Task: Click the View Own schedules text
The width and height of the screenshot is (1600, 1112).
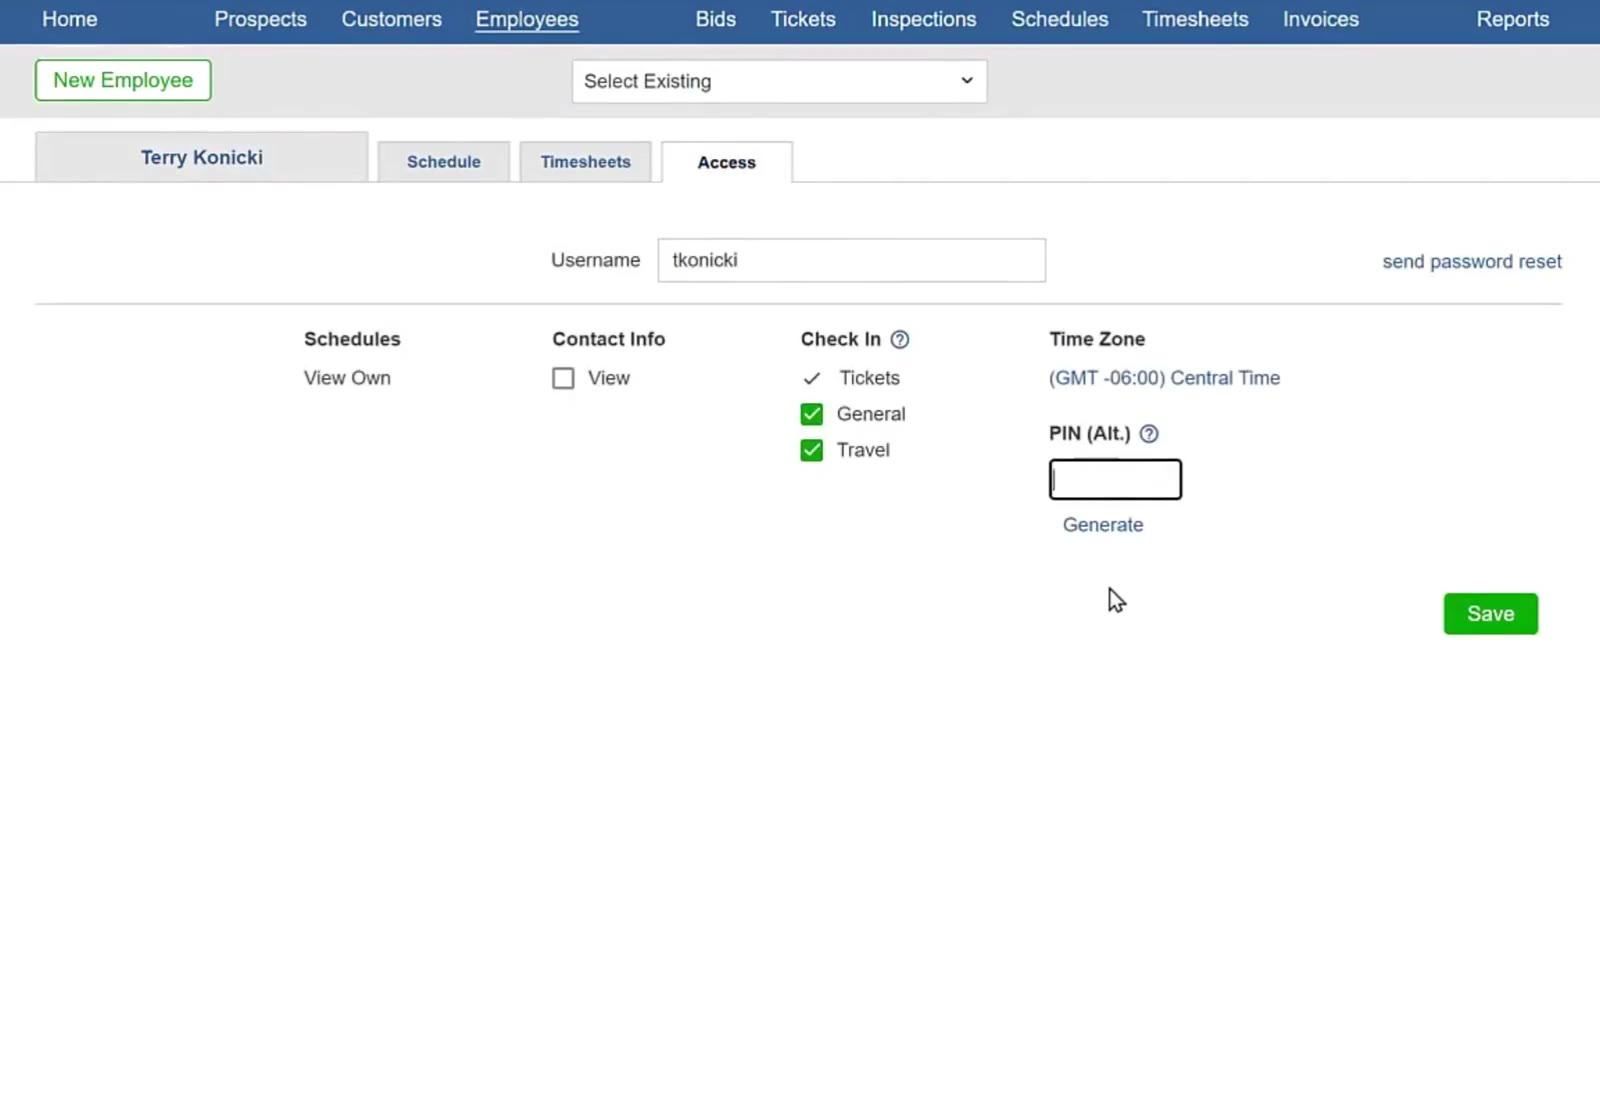Action: (347, 378)
